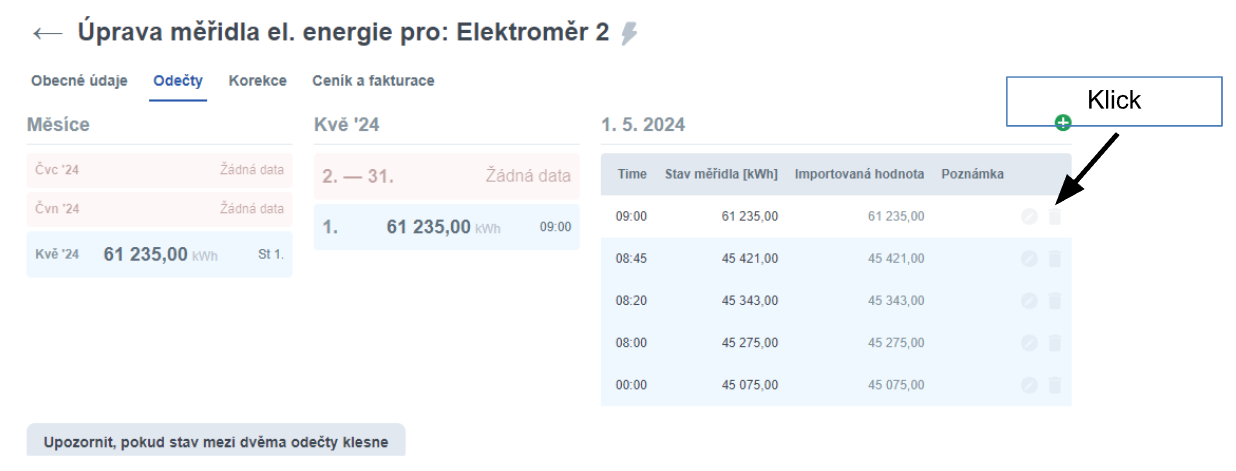This screenshot has height=471, width=1236.
Task: Go to the Ceník a fakturace tab
Action: tap(373, 81)
